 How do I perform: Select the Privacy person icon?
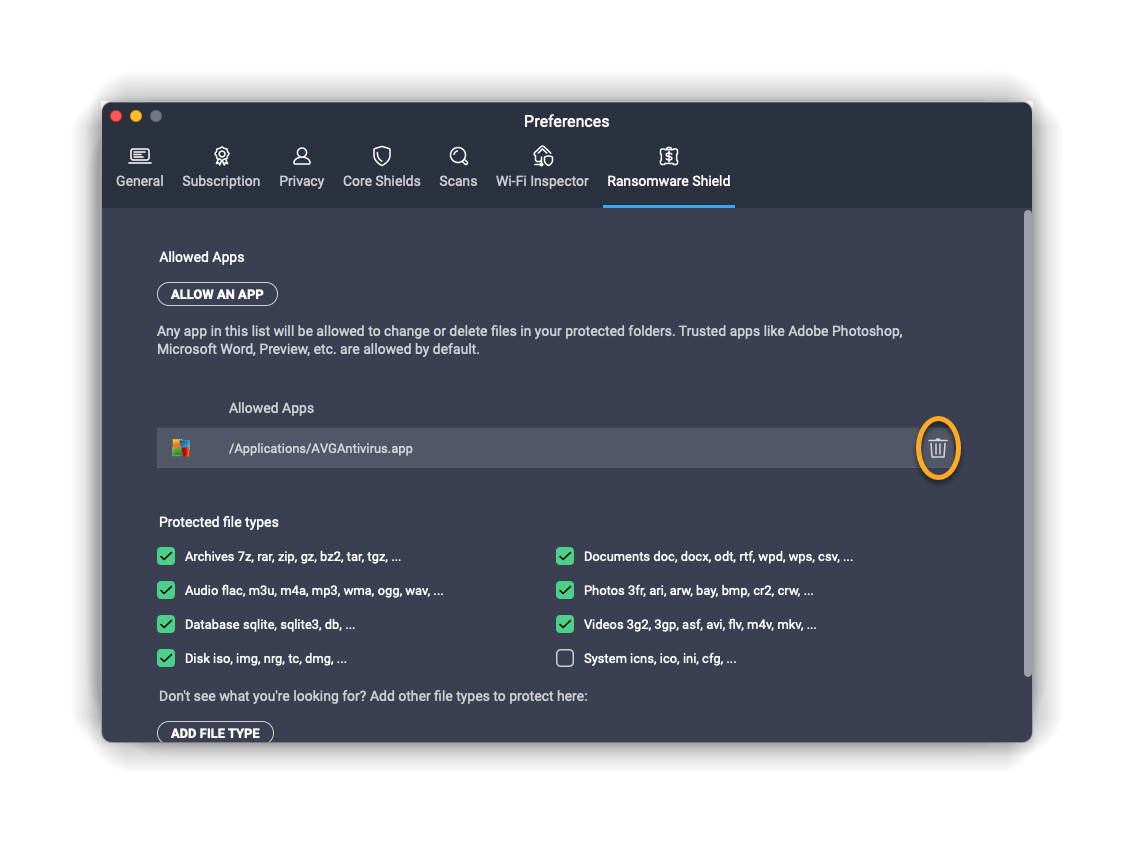pos(301,156)
